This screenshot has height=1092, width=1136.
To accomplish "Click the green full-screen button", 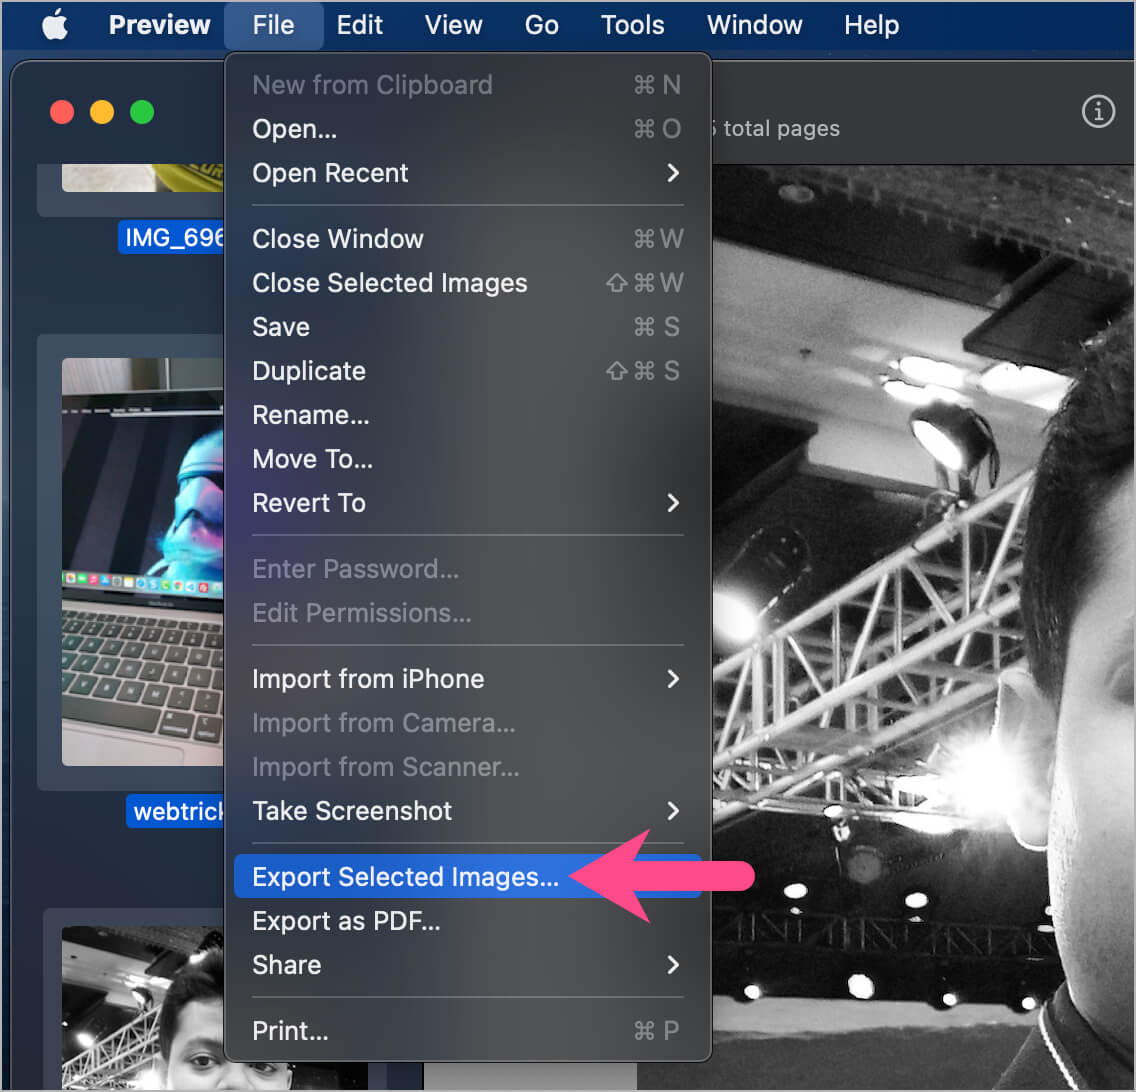I will tap(142, 112).
